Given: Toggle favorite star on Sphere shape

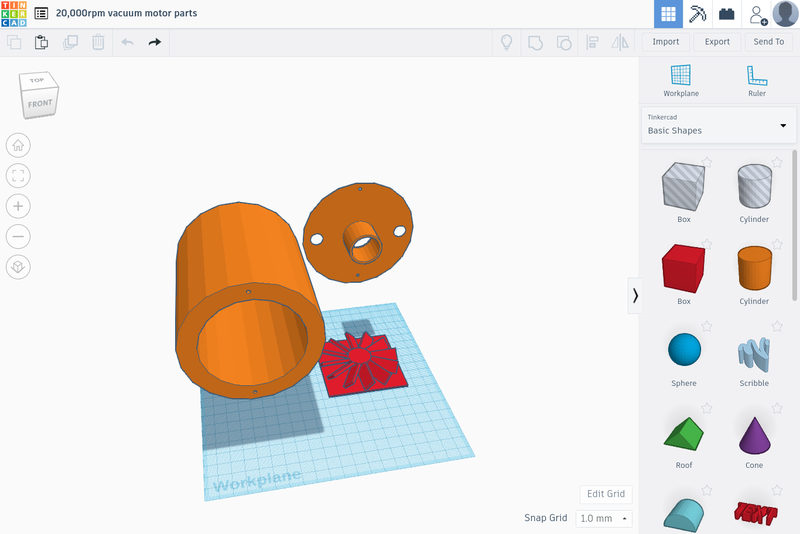Looking at the screenshot, I should 707,326.
